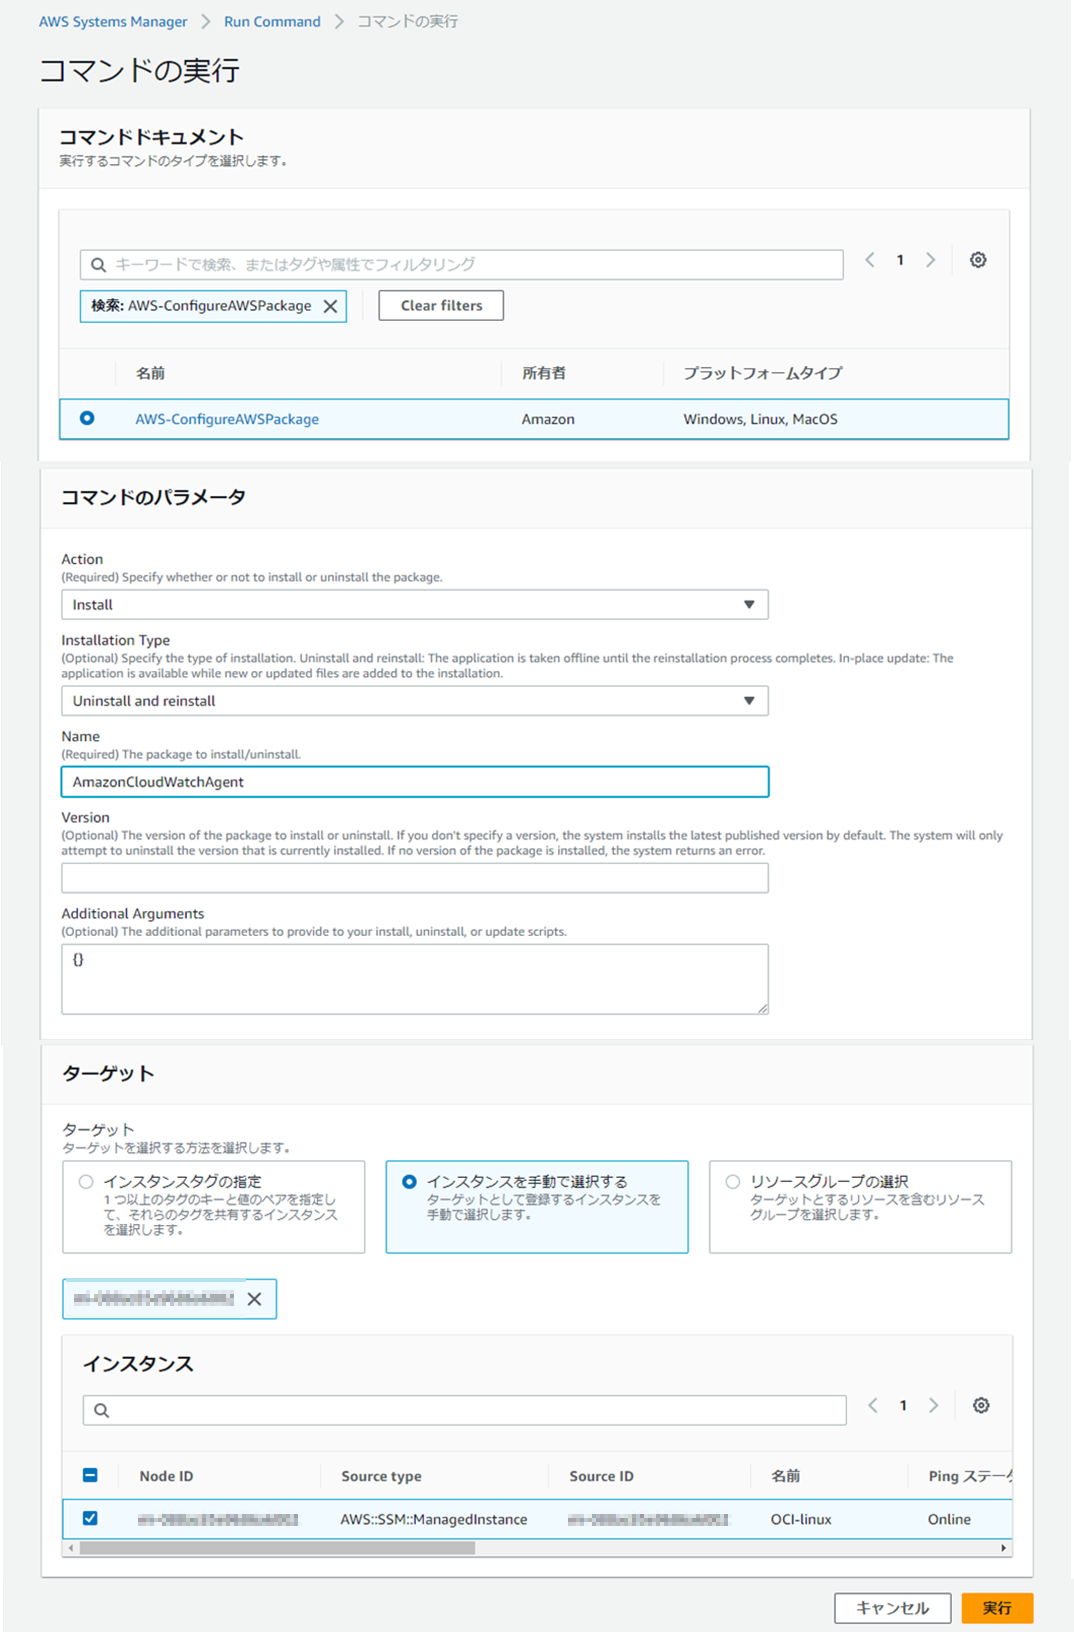Open AWS Systems Manager breadcrumb link
Screen dimensions: 1074x1632
tap(113, 21)
